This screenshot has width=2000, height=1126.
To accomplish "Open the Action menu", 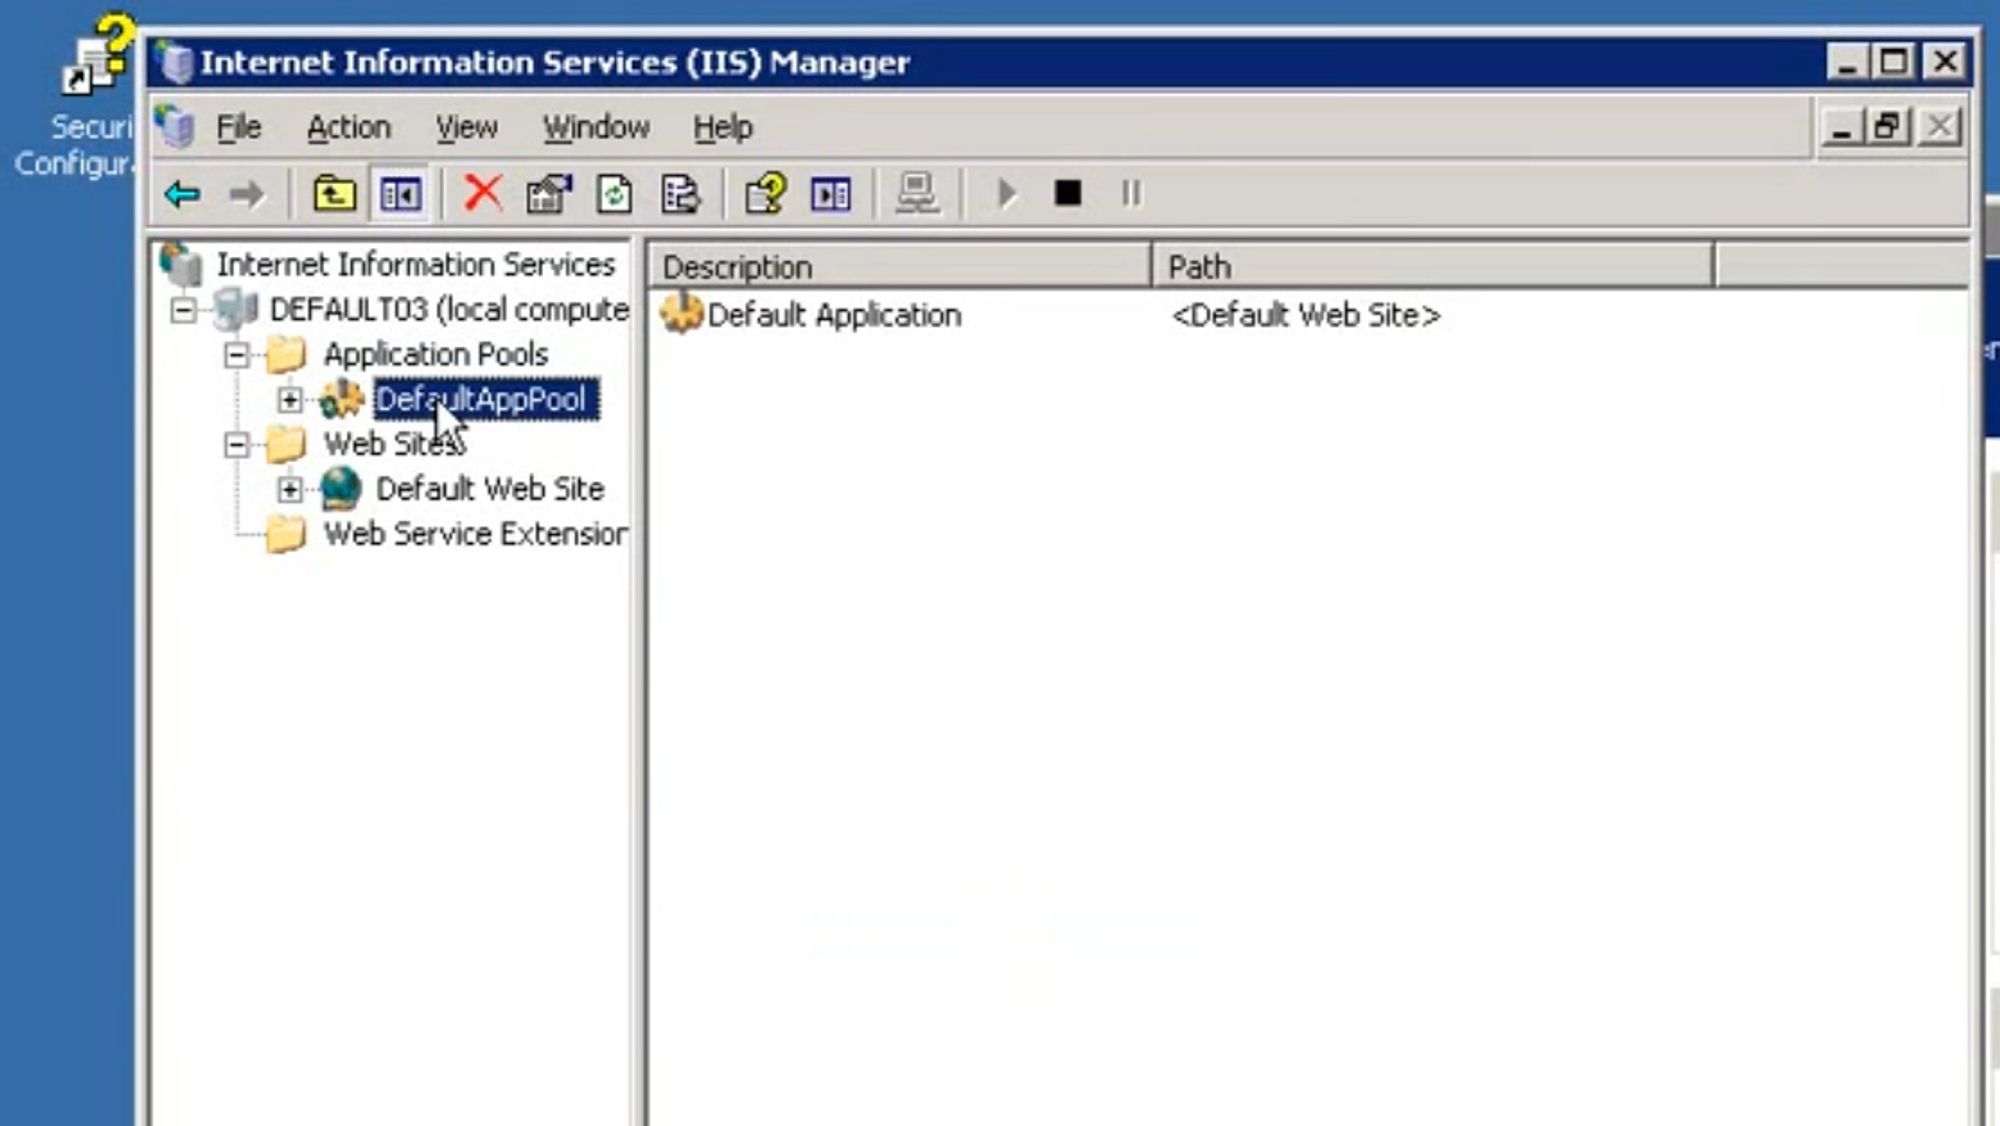I will point(348,128).
